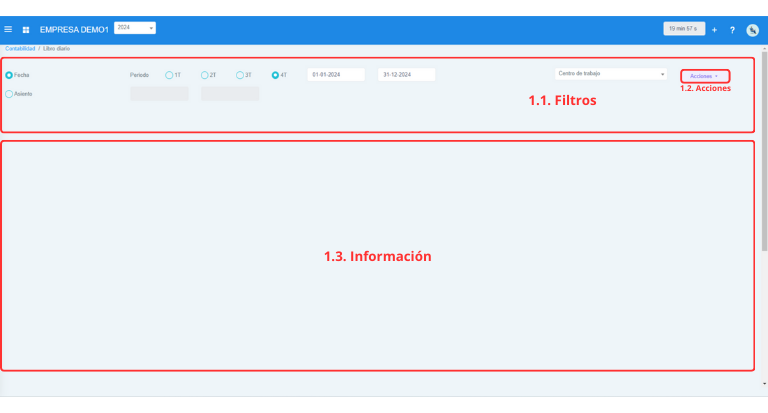Focus the start date field 01-01-2024
Screen dimensions: 768x413
point(336,74)
